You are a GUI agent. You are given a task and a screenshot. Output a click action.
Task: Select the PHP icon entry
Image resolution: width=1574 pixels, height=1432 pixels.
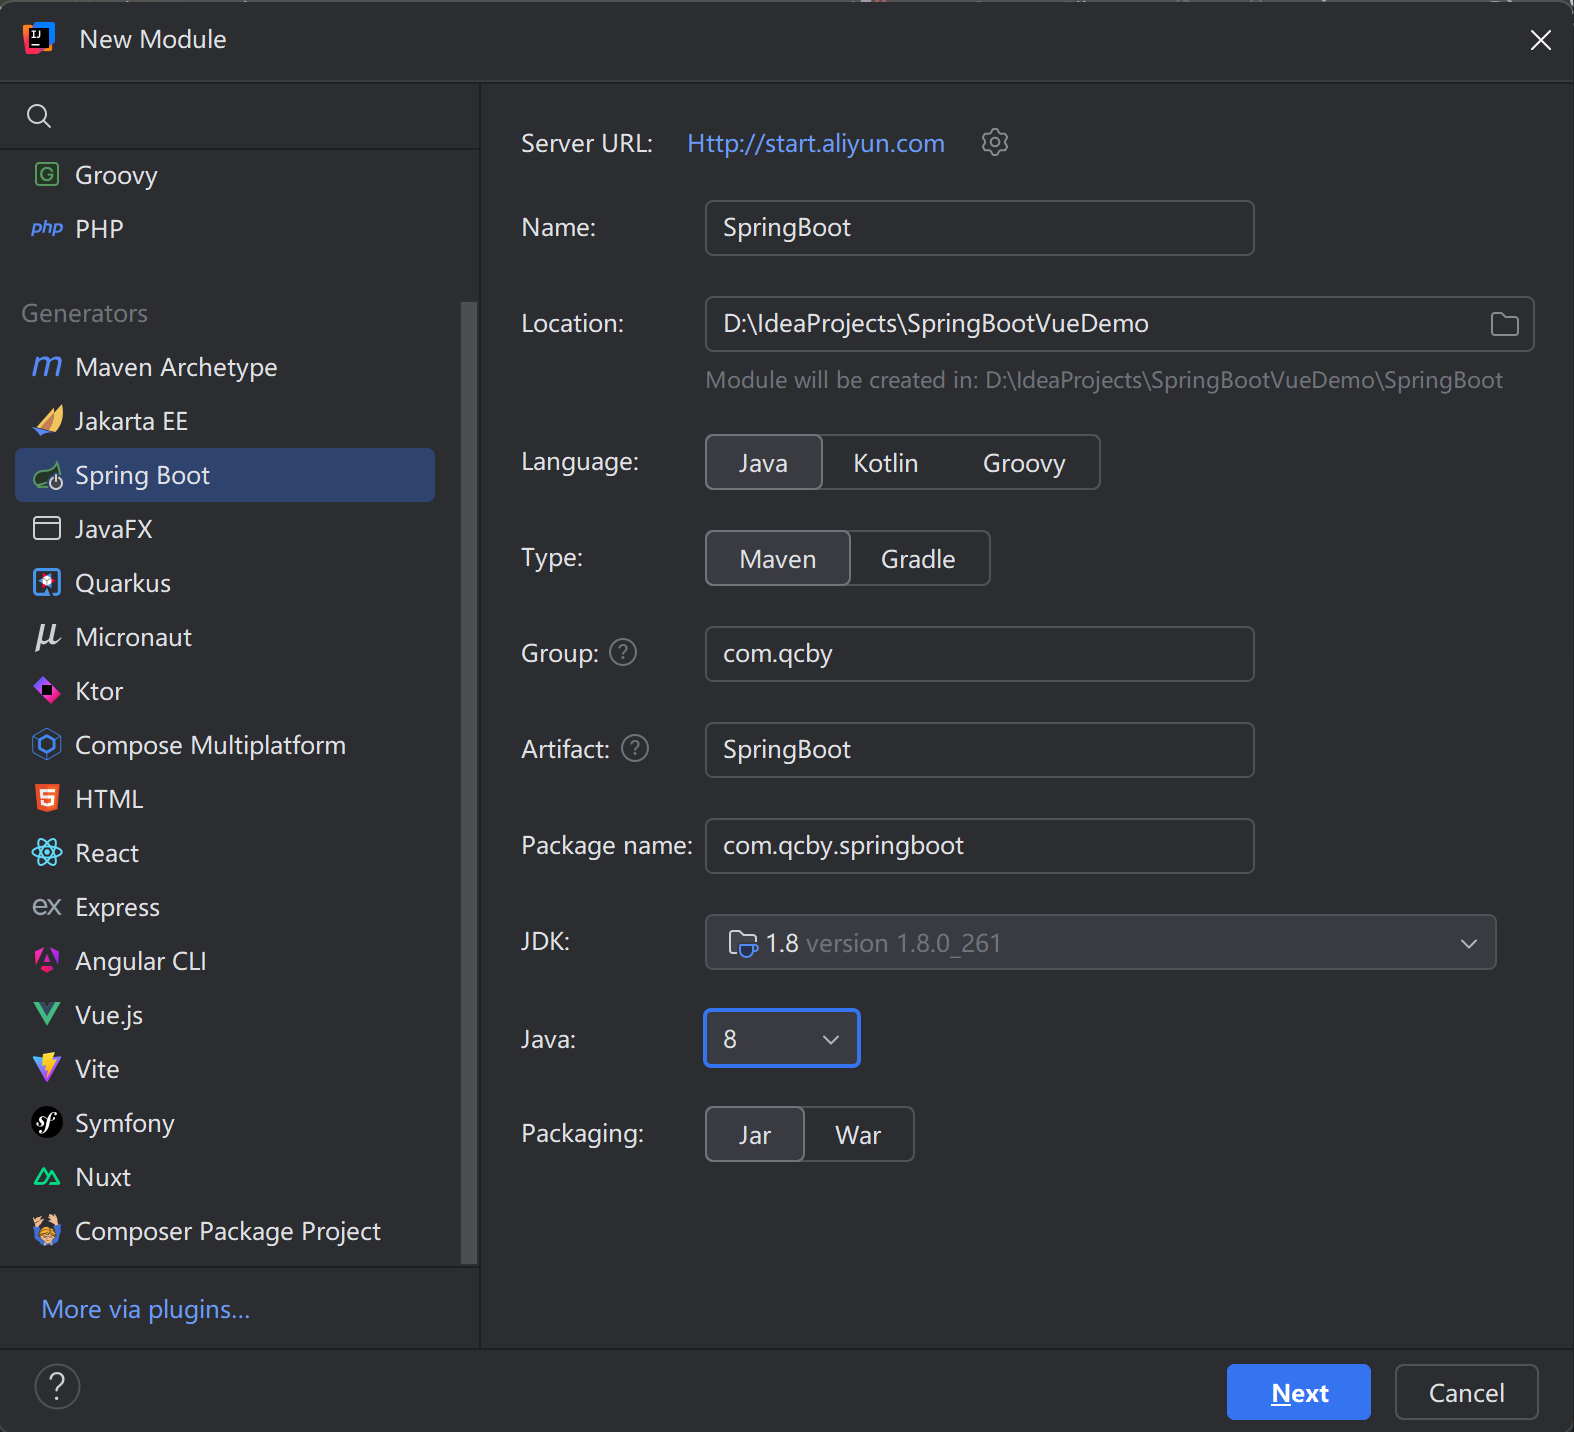[47, 228]
